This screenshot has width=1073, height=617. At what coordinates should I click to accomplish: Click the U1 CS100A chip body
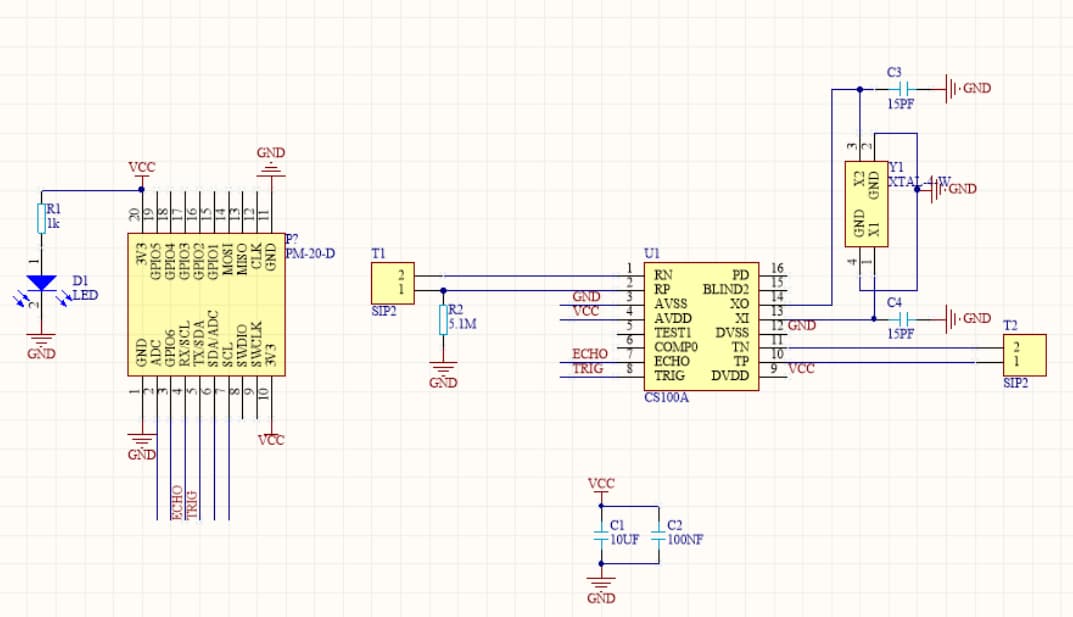pos(700,327)
